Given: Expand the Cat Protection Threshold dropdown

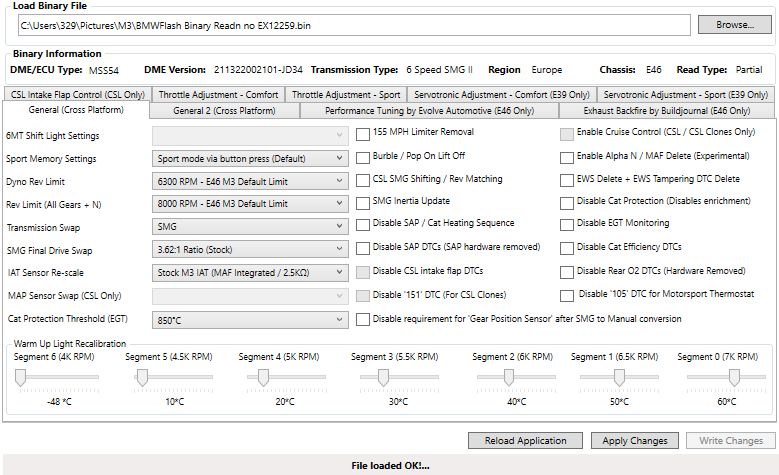Looking at the screenshot, I should tap(250, 320).
